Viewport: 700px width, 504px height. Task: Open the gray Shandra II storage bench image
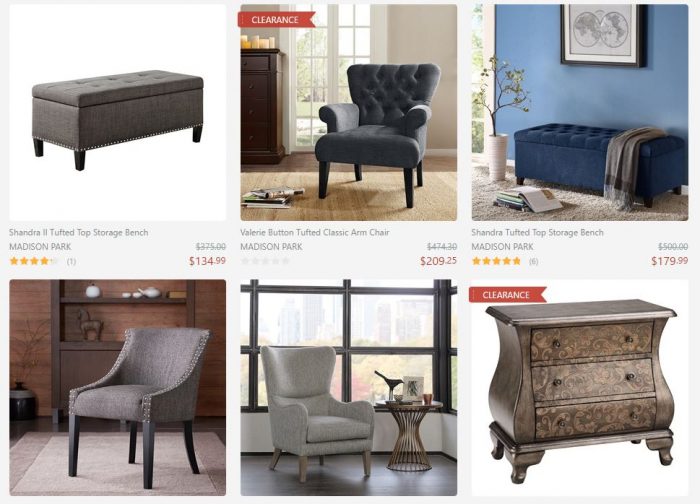(117, 112)
